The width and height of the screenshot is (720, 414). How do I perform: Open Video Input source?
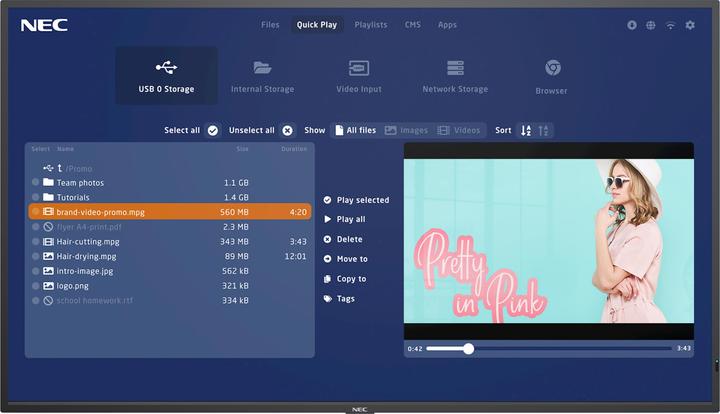358,75
